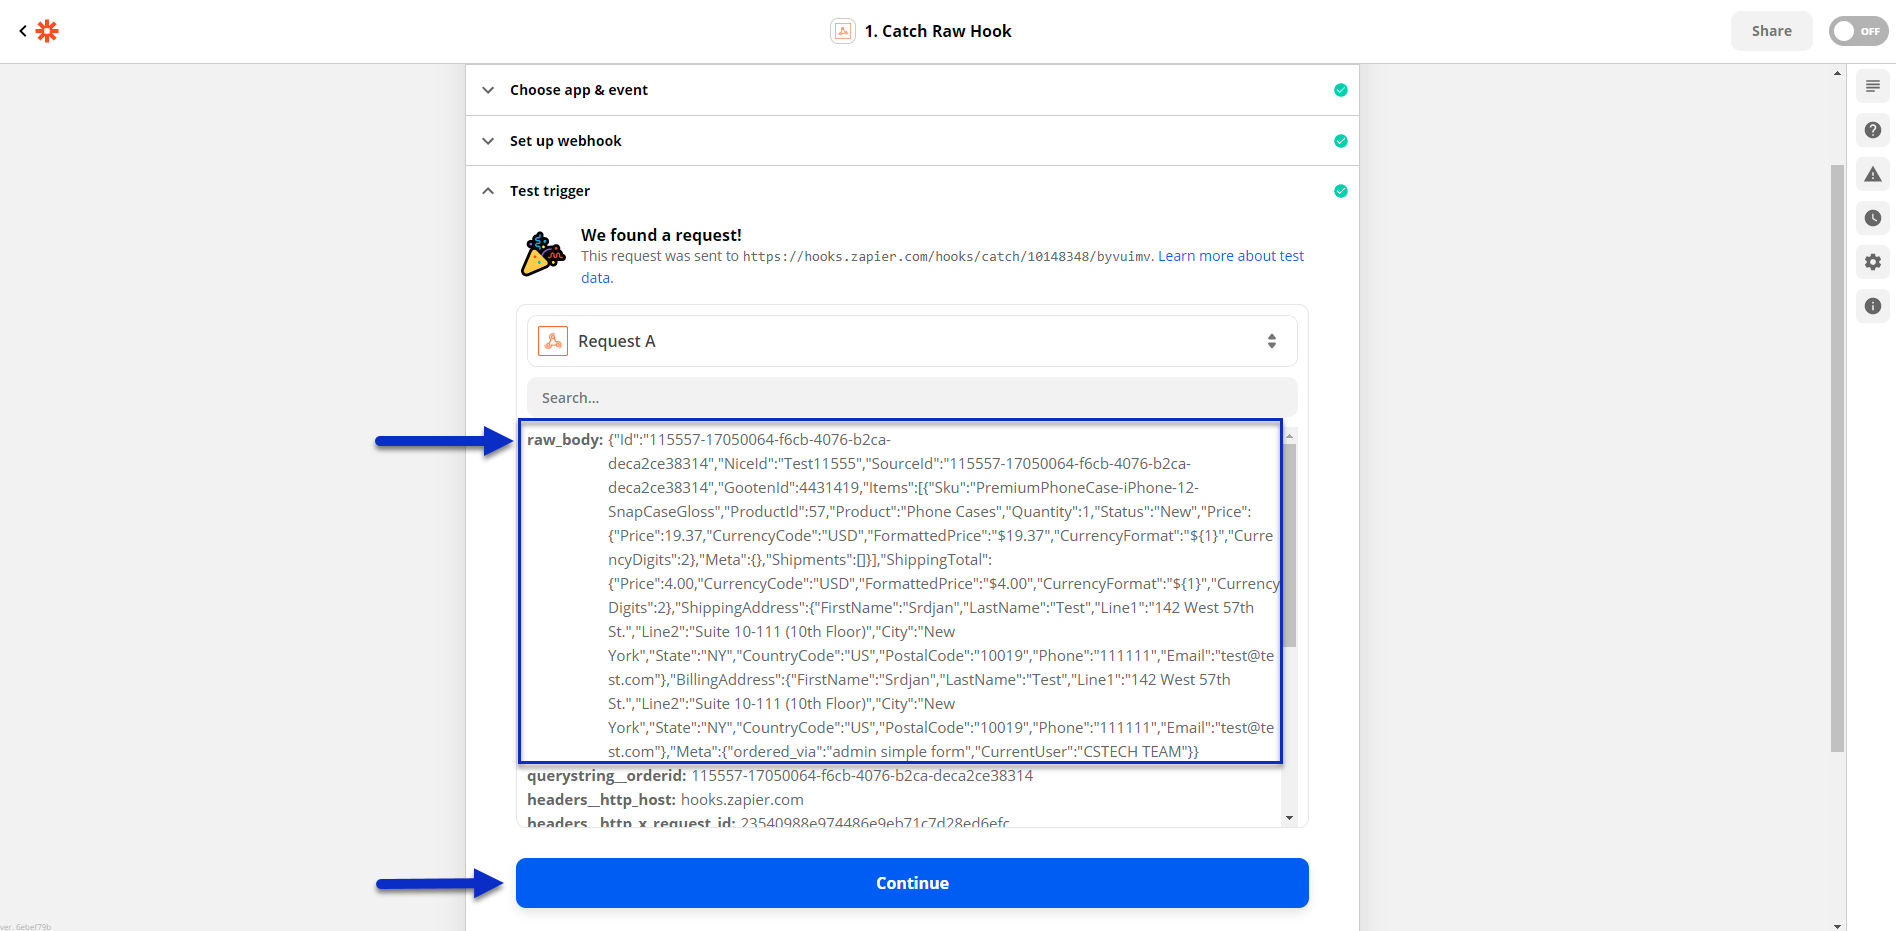Click the Test trigger label

550,191
